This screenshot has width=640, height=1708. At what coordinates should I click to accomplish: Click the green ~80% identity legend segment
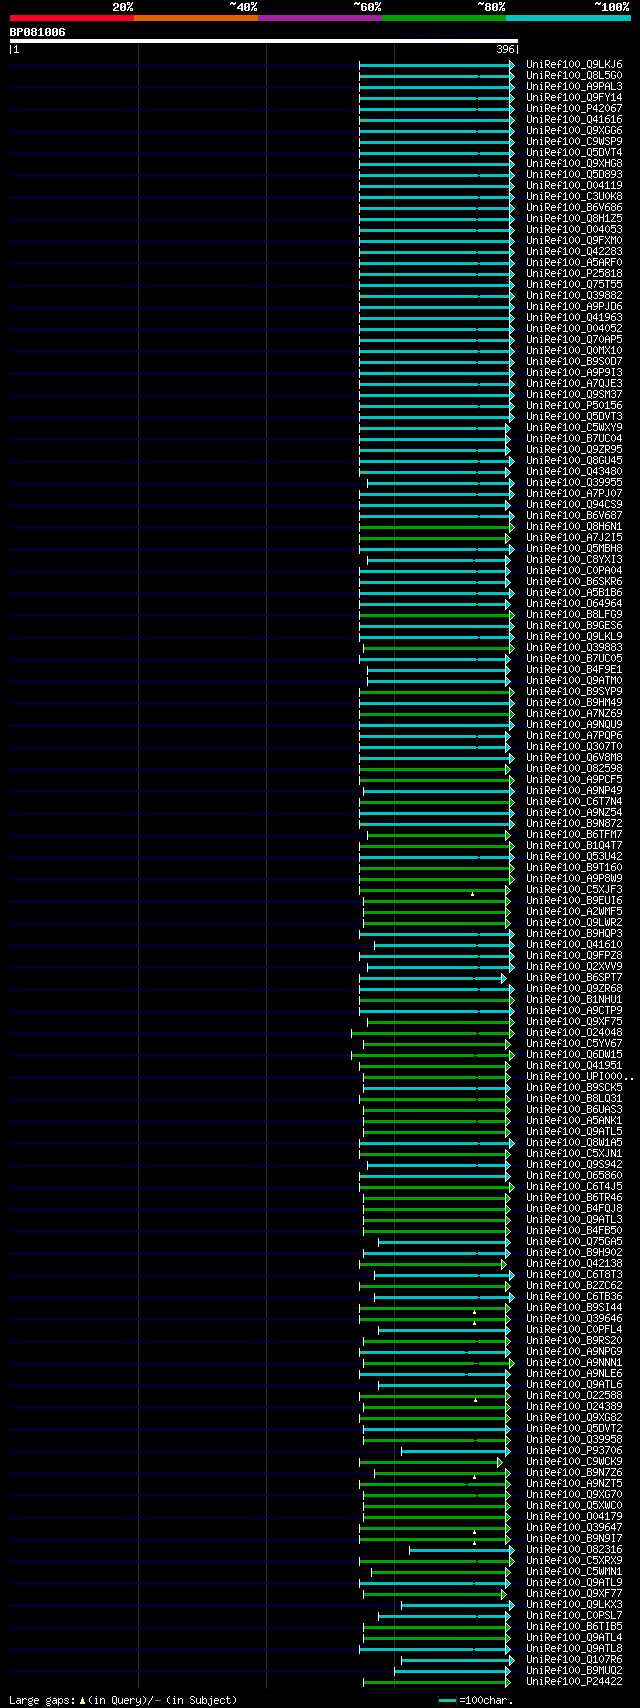click(x=444, y=18)
